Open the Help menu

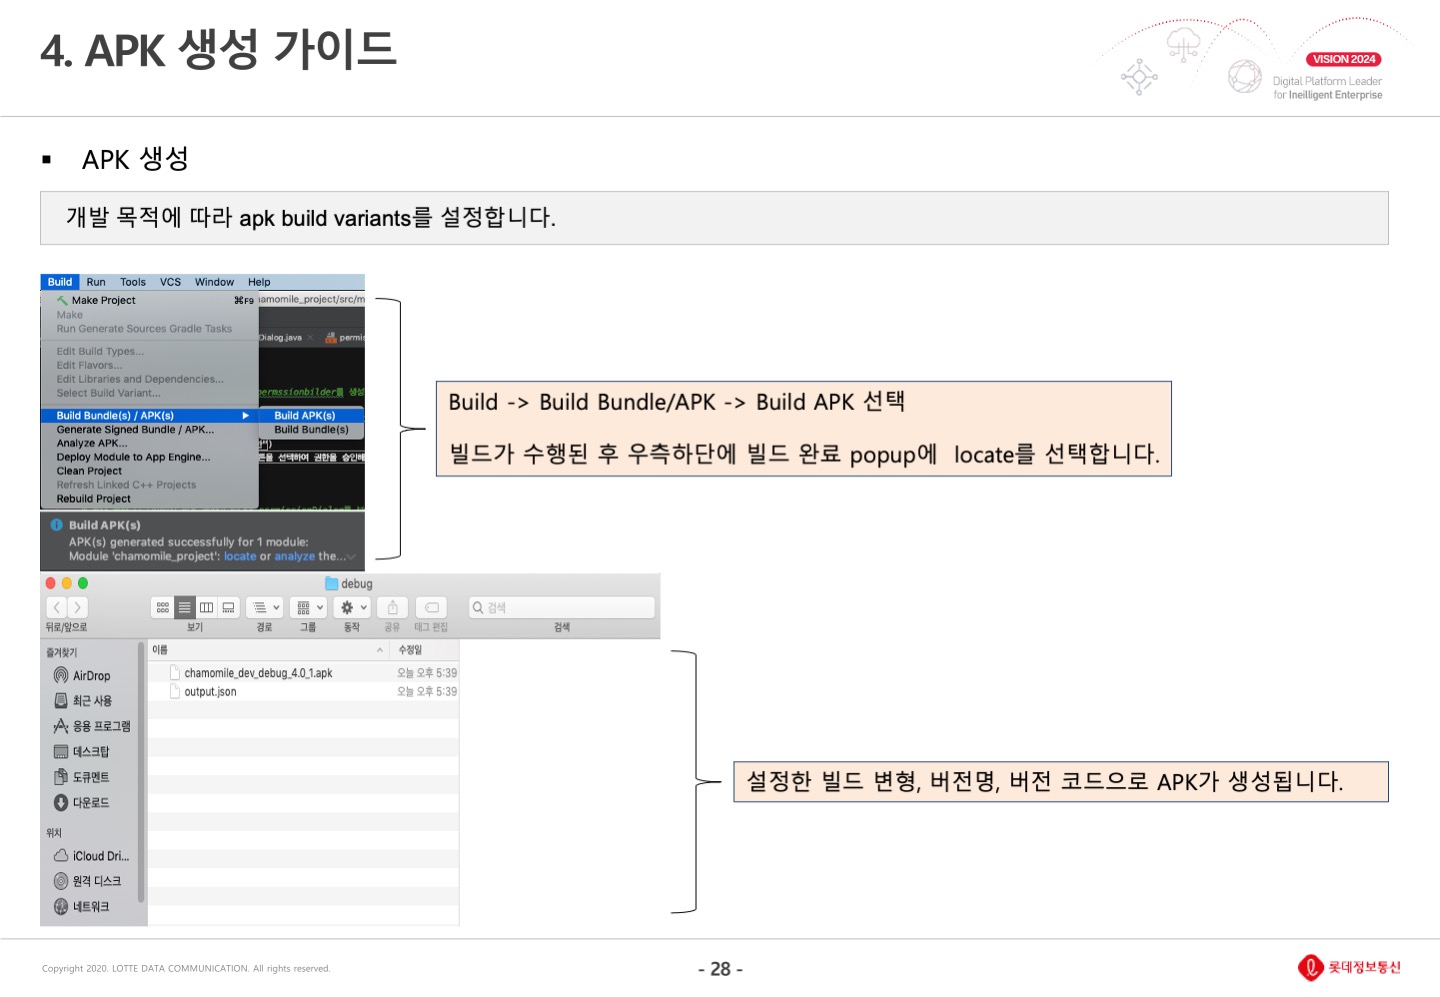pos(259,282)
